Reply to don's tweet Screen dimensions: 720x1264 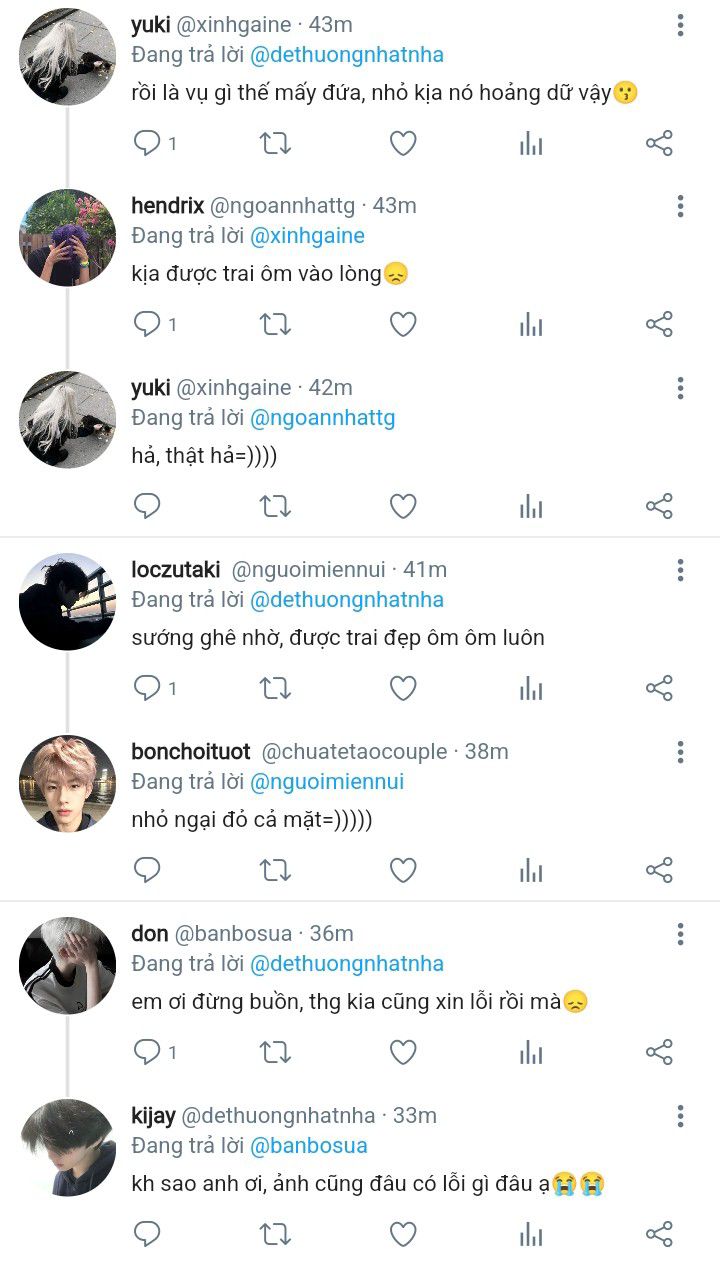tap(148, 1052)
